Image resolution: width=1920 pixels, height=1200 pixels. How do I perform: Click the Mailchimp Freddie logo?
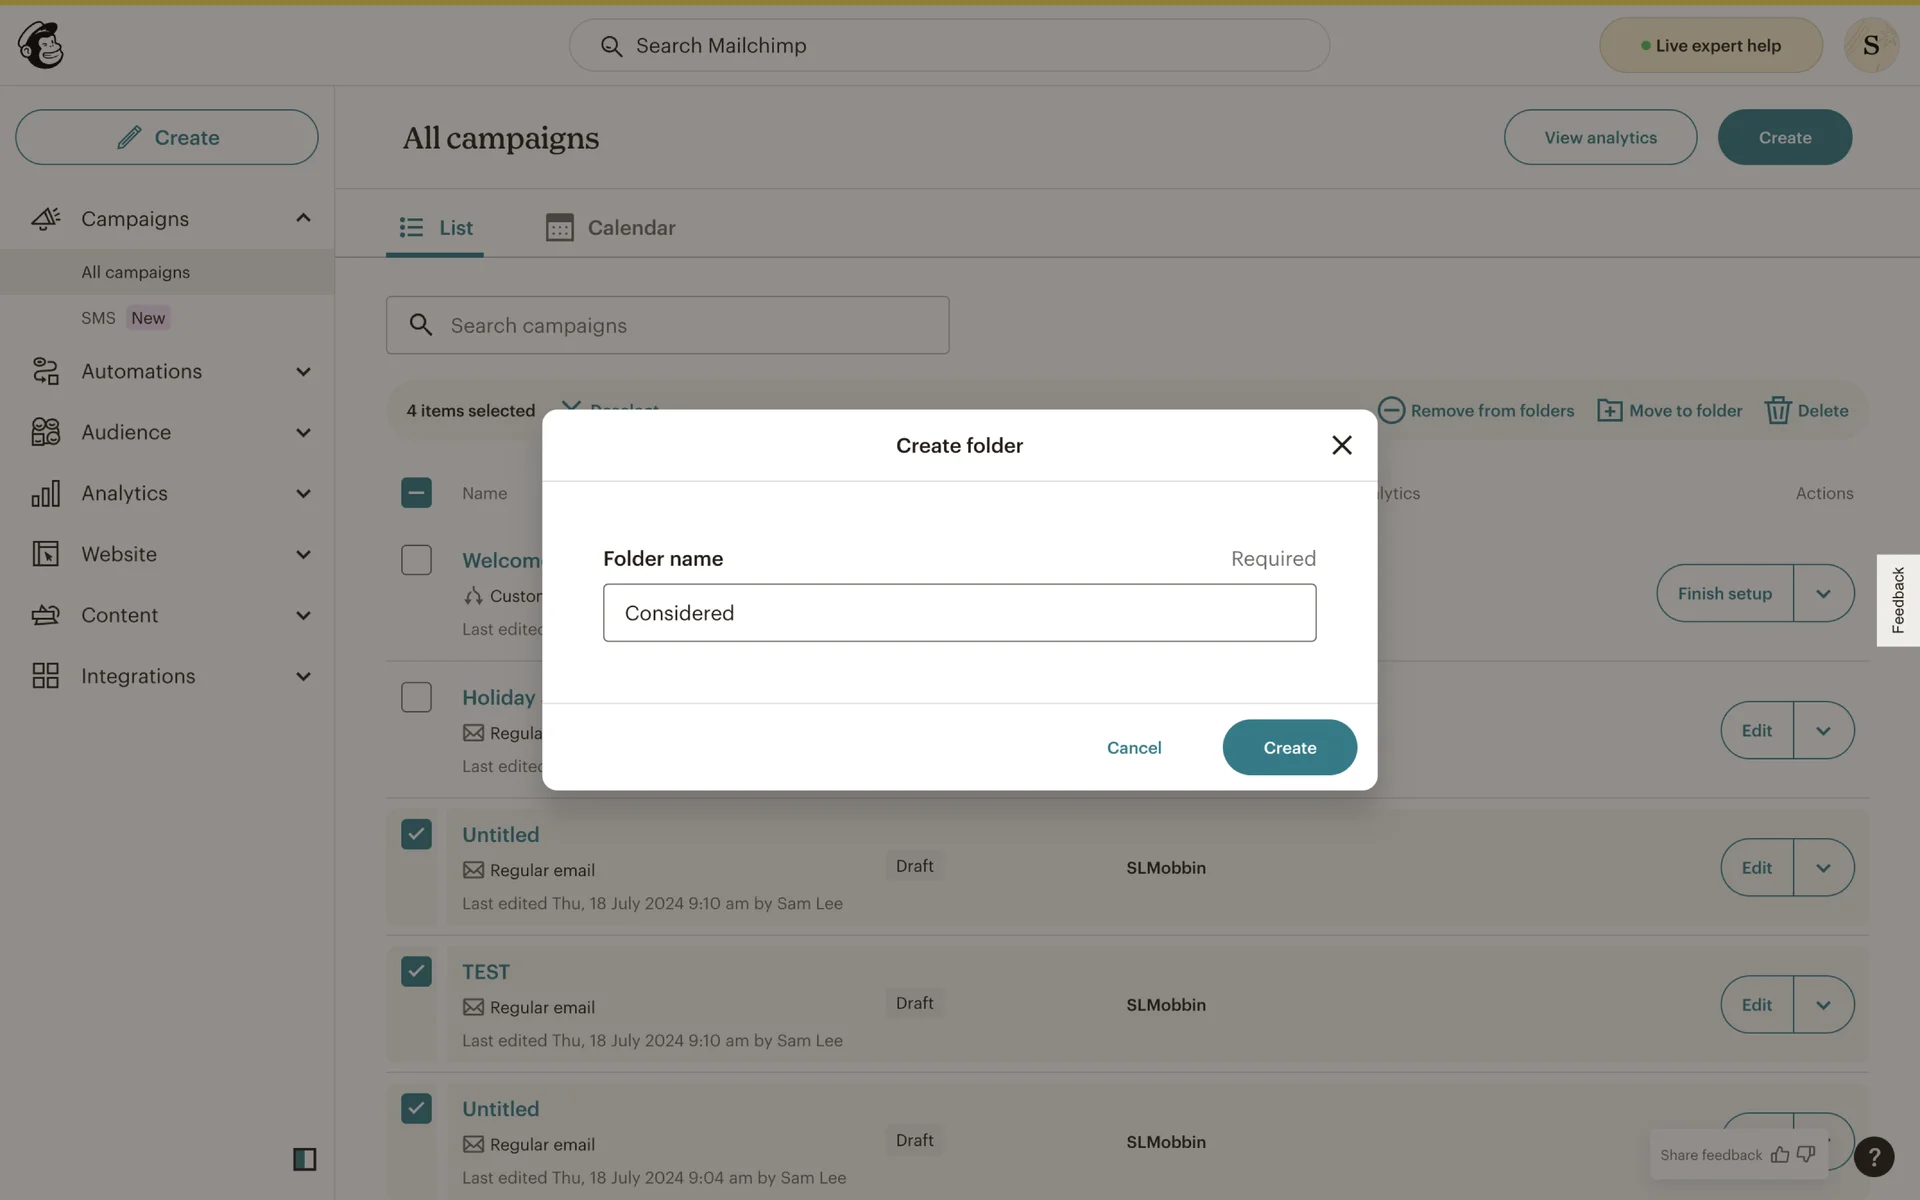pyautogui.click(x=41, y=45)
